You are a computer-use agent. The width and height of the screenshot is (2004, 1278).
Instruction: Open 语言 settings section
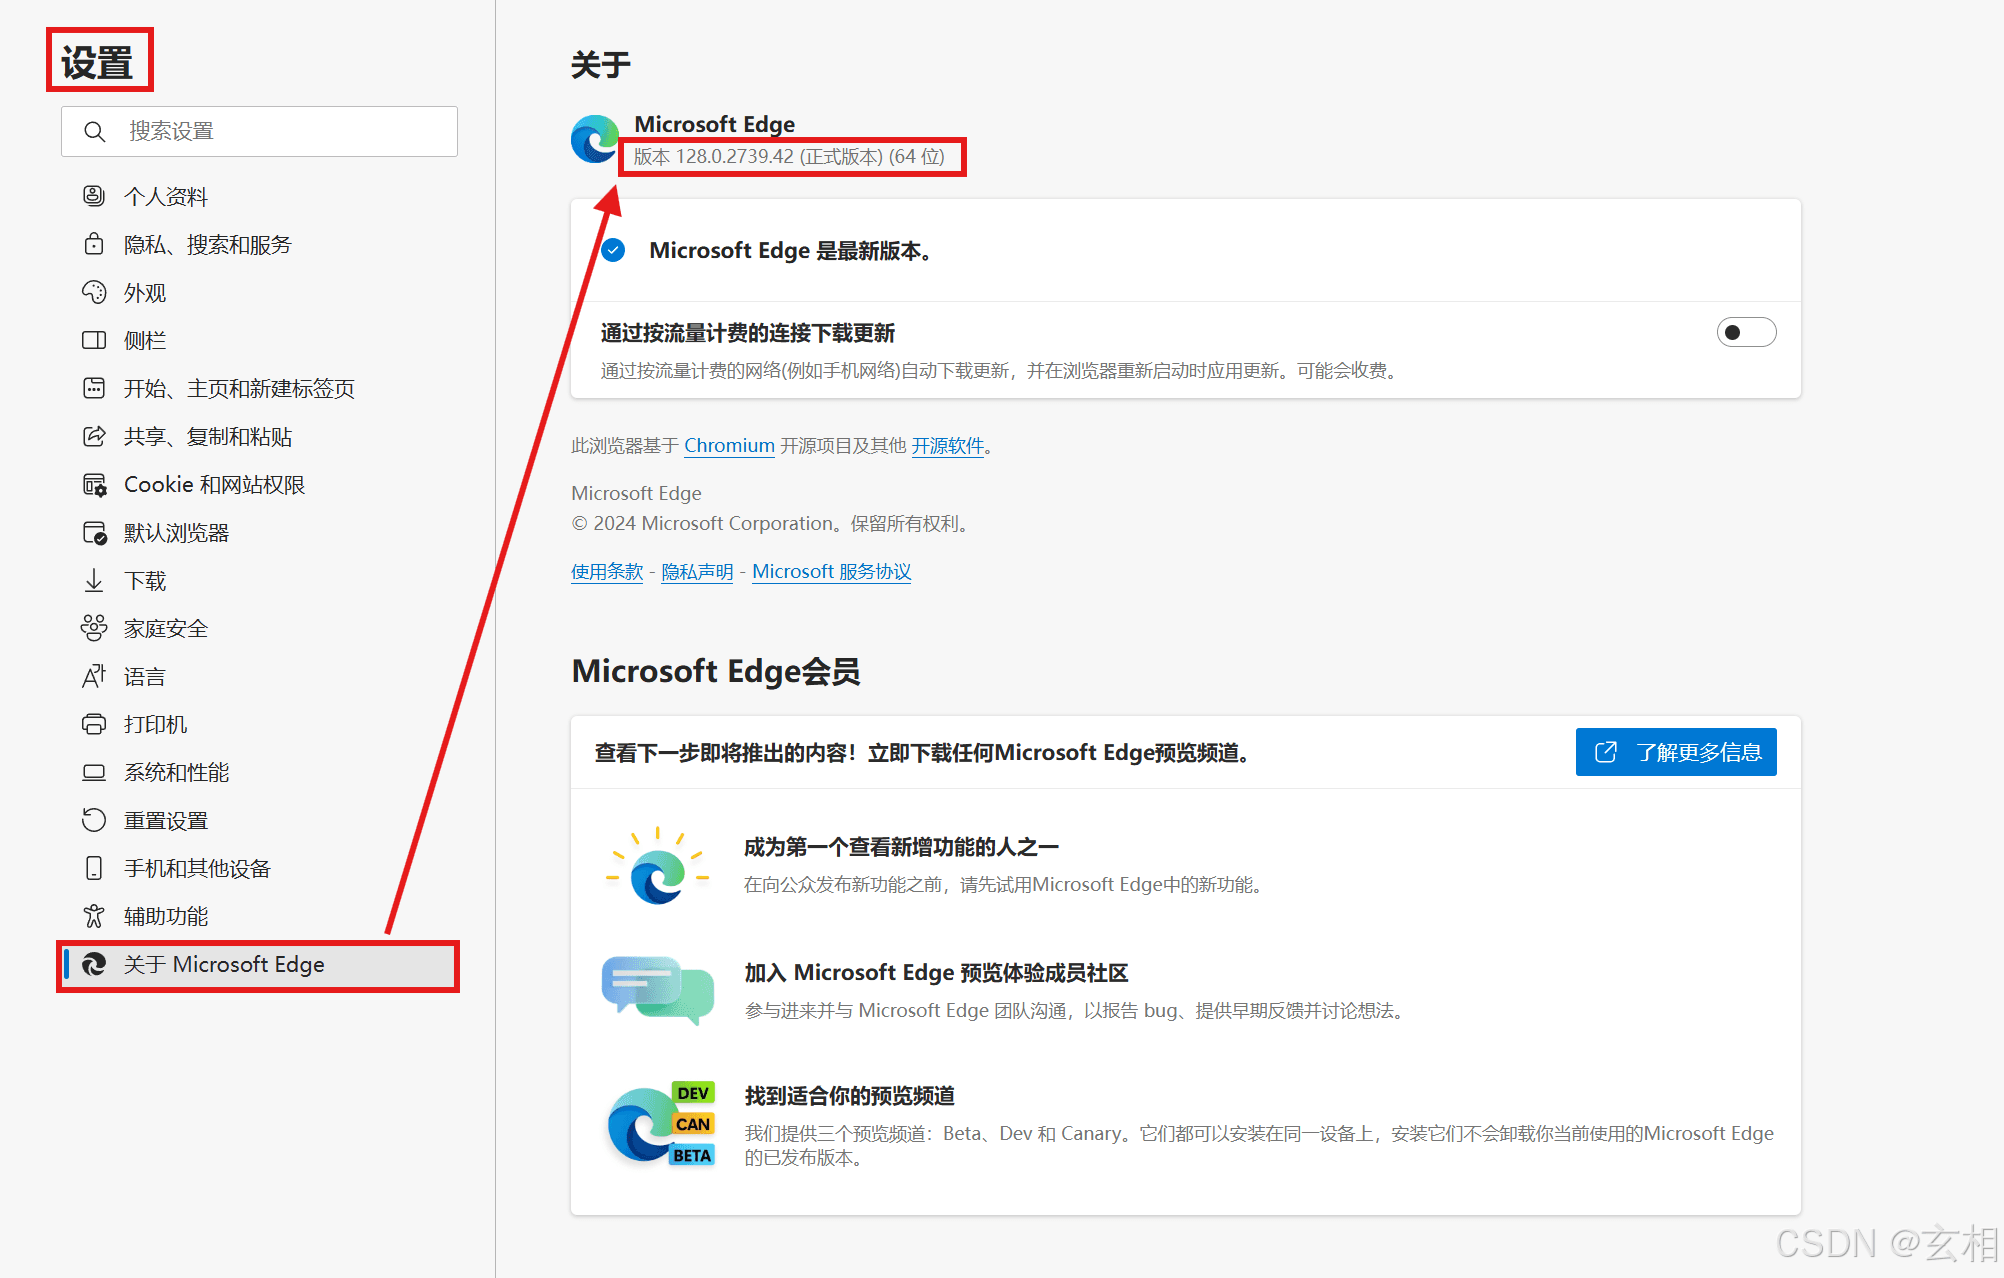coord(144,677)
